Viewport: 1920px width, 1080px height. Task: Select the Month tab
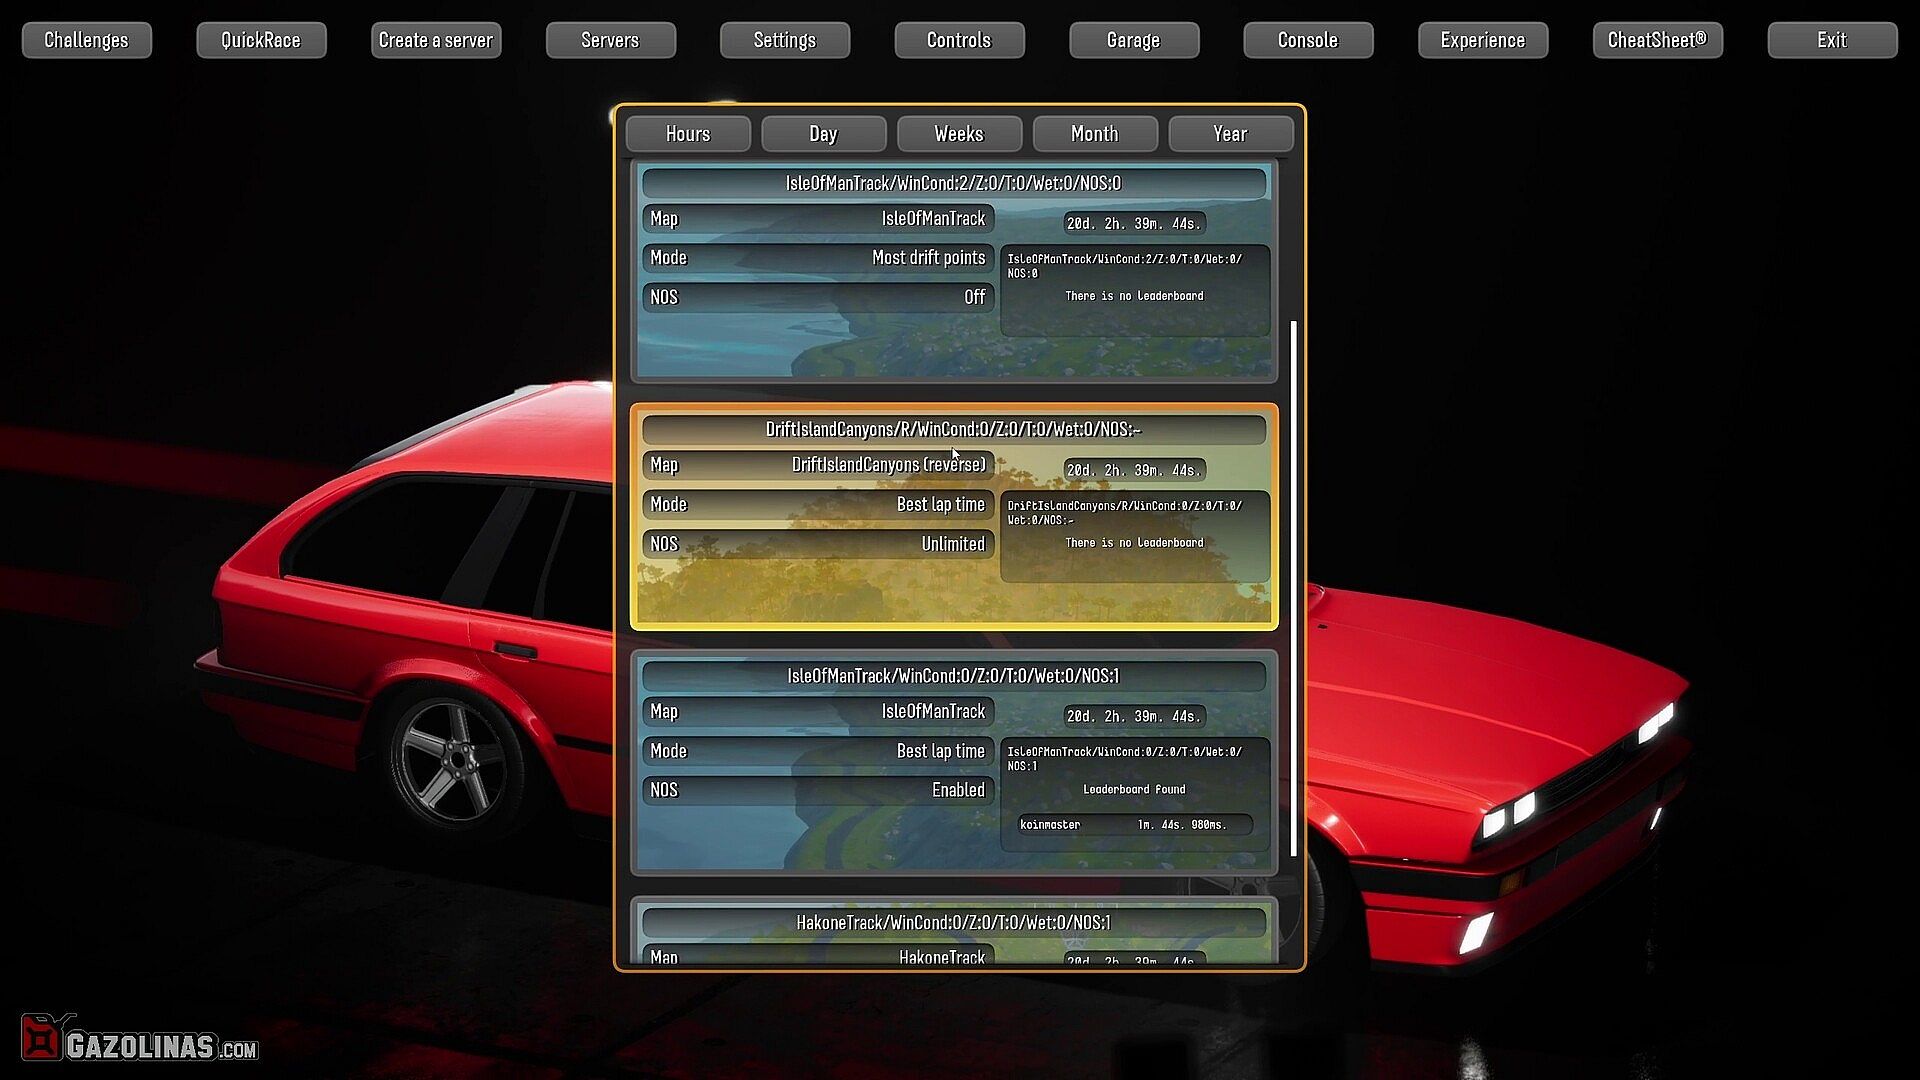coord(1094,134)
